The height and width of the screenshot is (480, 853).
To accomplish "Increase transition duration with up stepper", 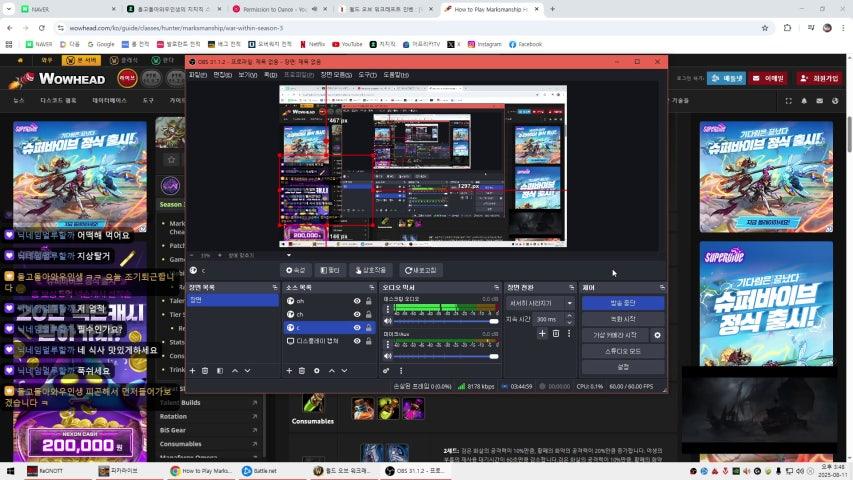I will pyautogui.click(x=570, y=316).
